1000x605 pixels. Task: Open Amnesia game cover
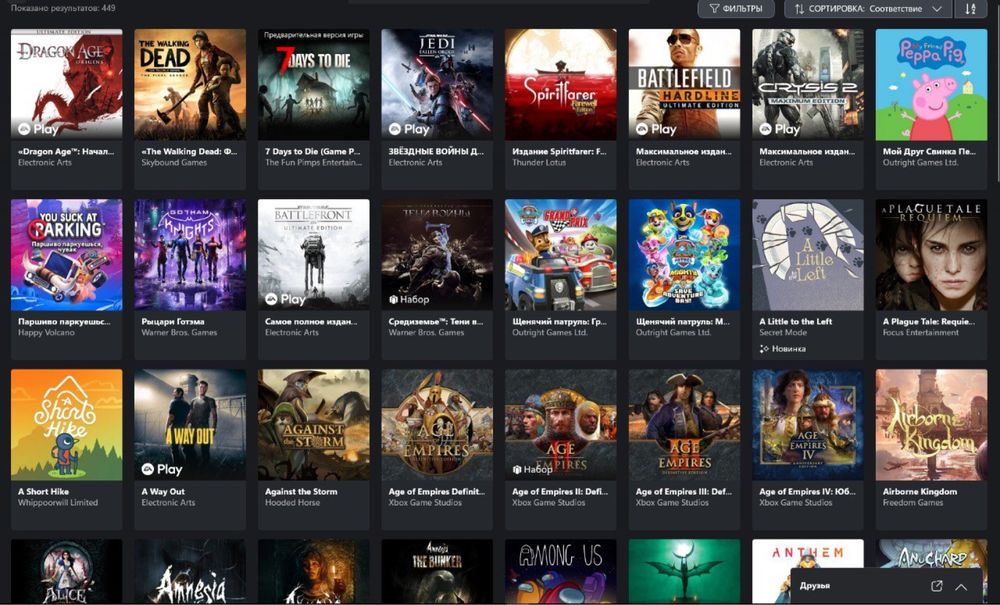point(190,571)
